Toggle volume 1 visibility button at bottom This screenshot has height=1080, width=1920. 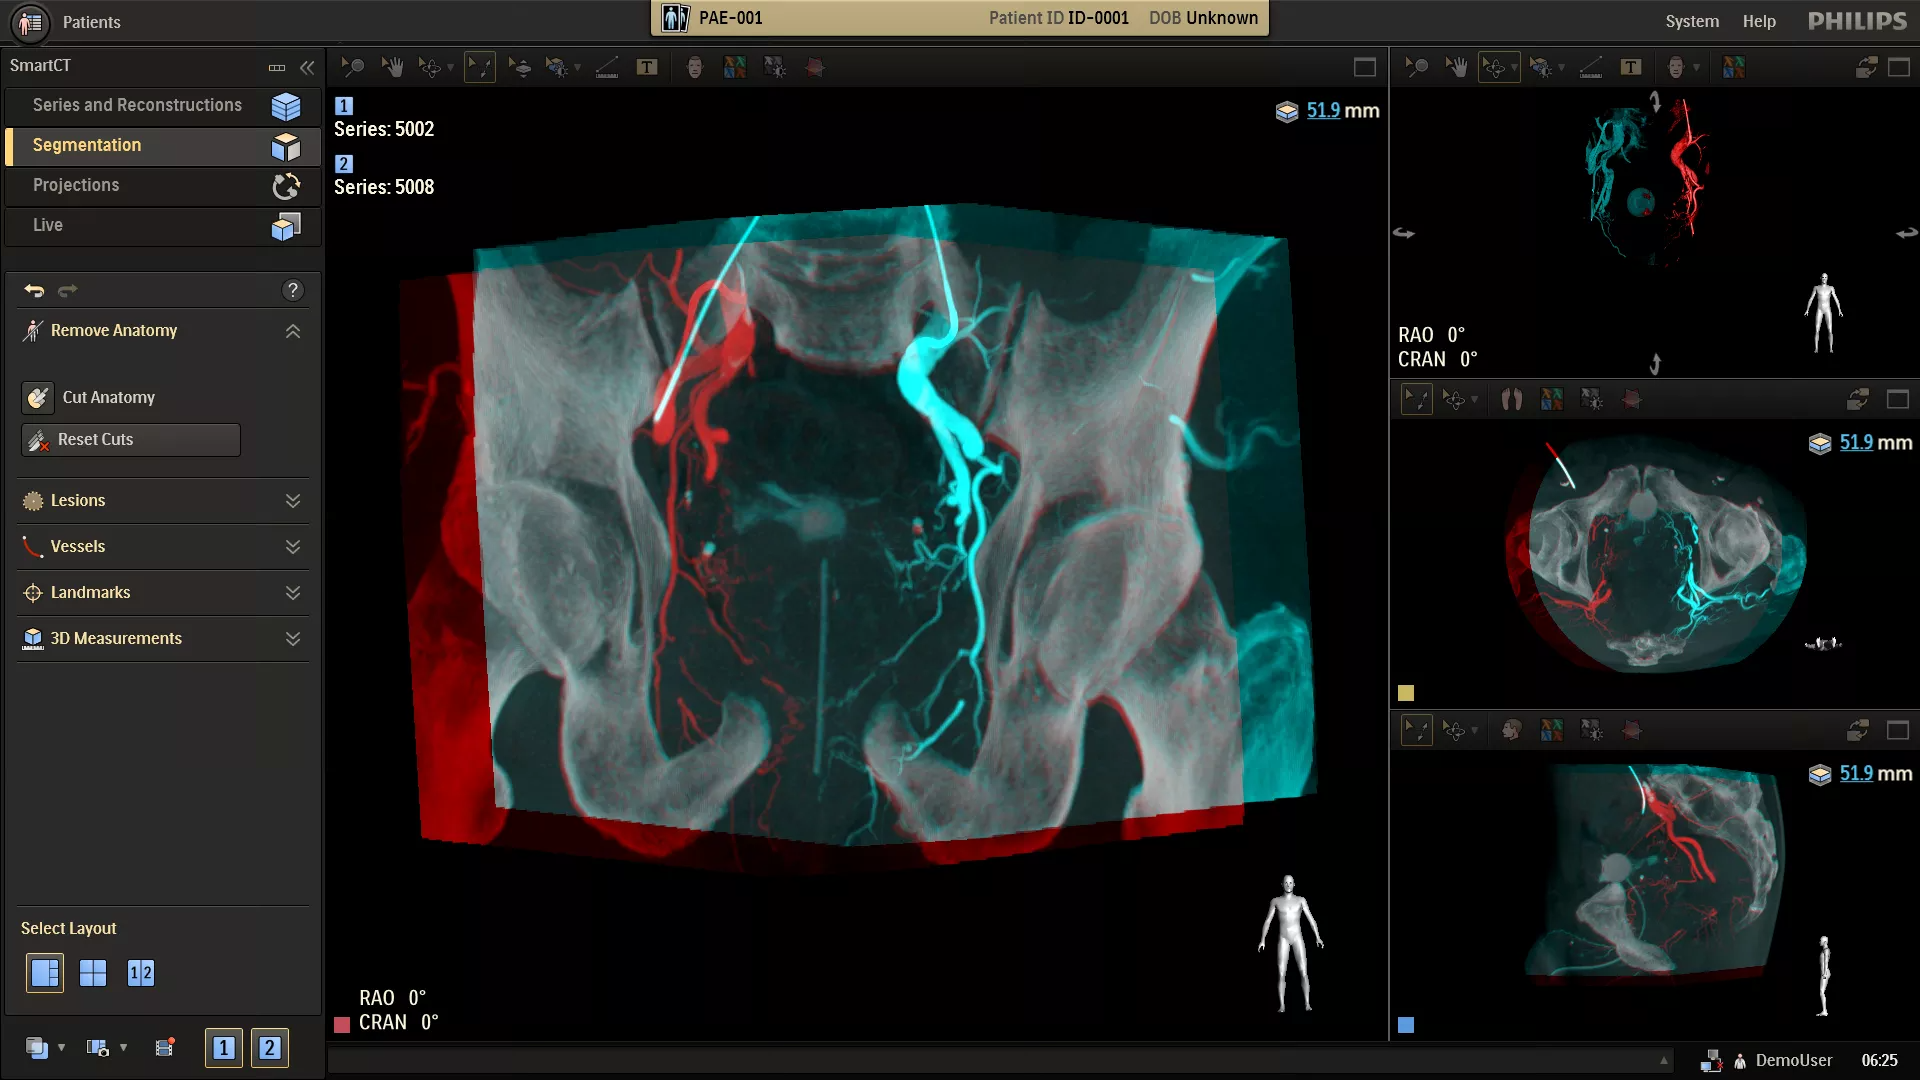pos(223,1047)
